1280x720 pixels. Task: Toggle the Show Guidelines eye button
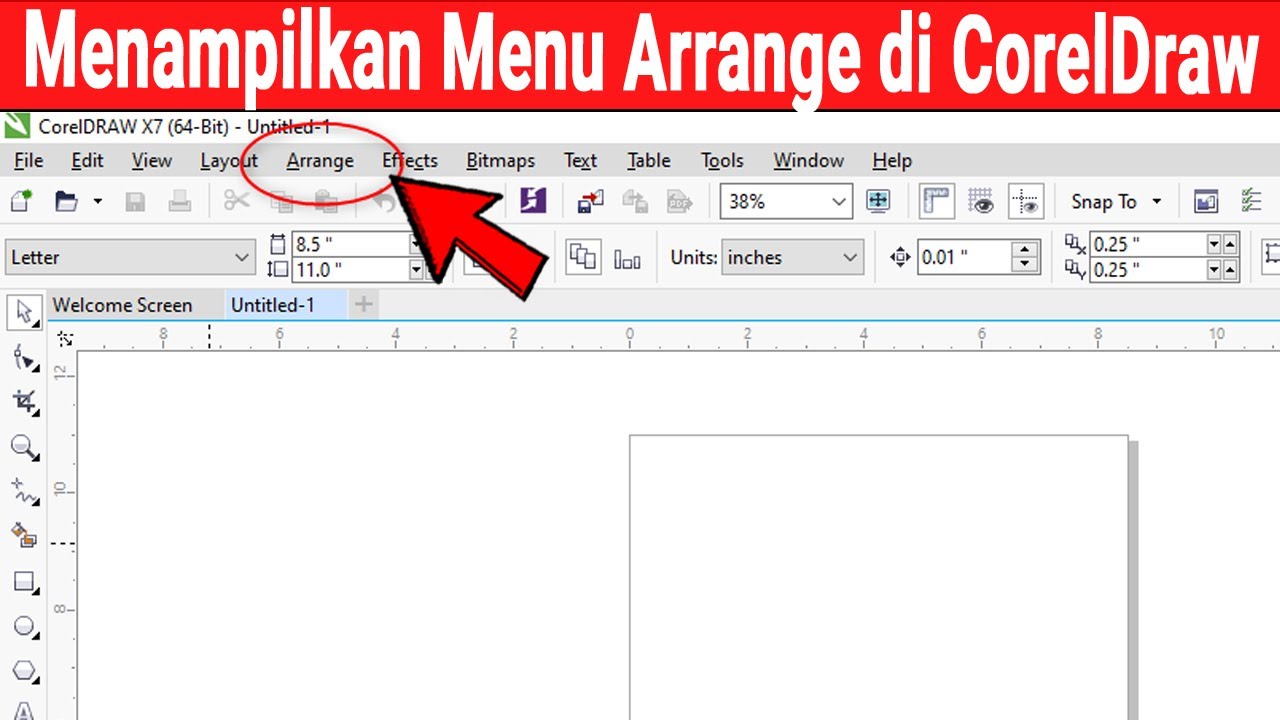(x=1027, y=201)
